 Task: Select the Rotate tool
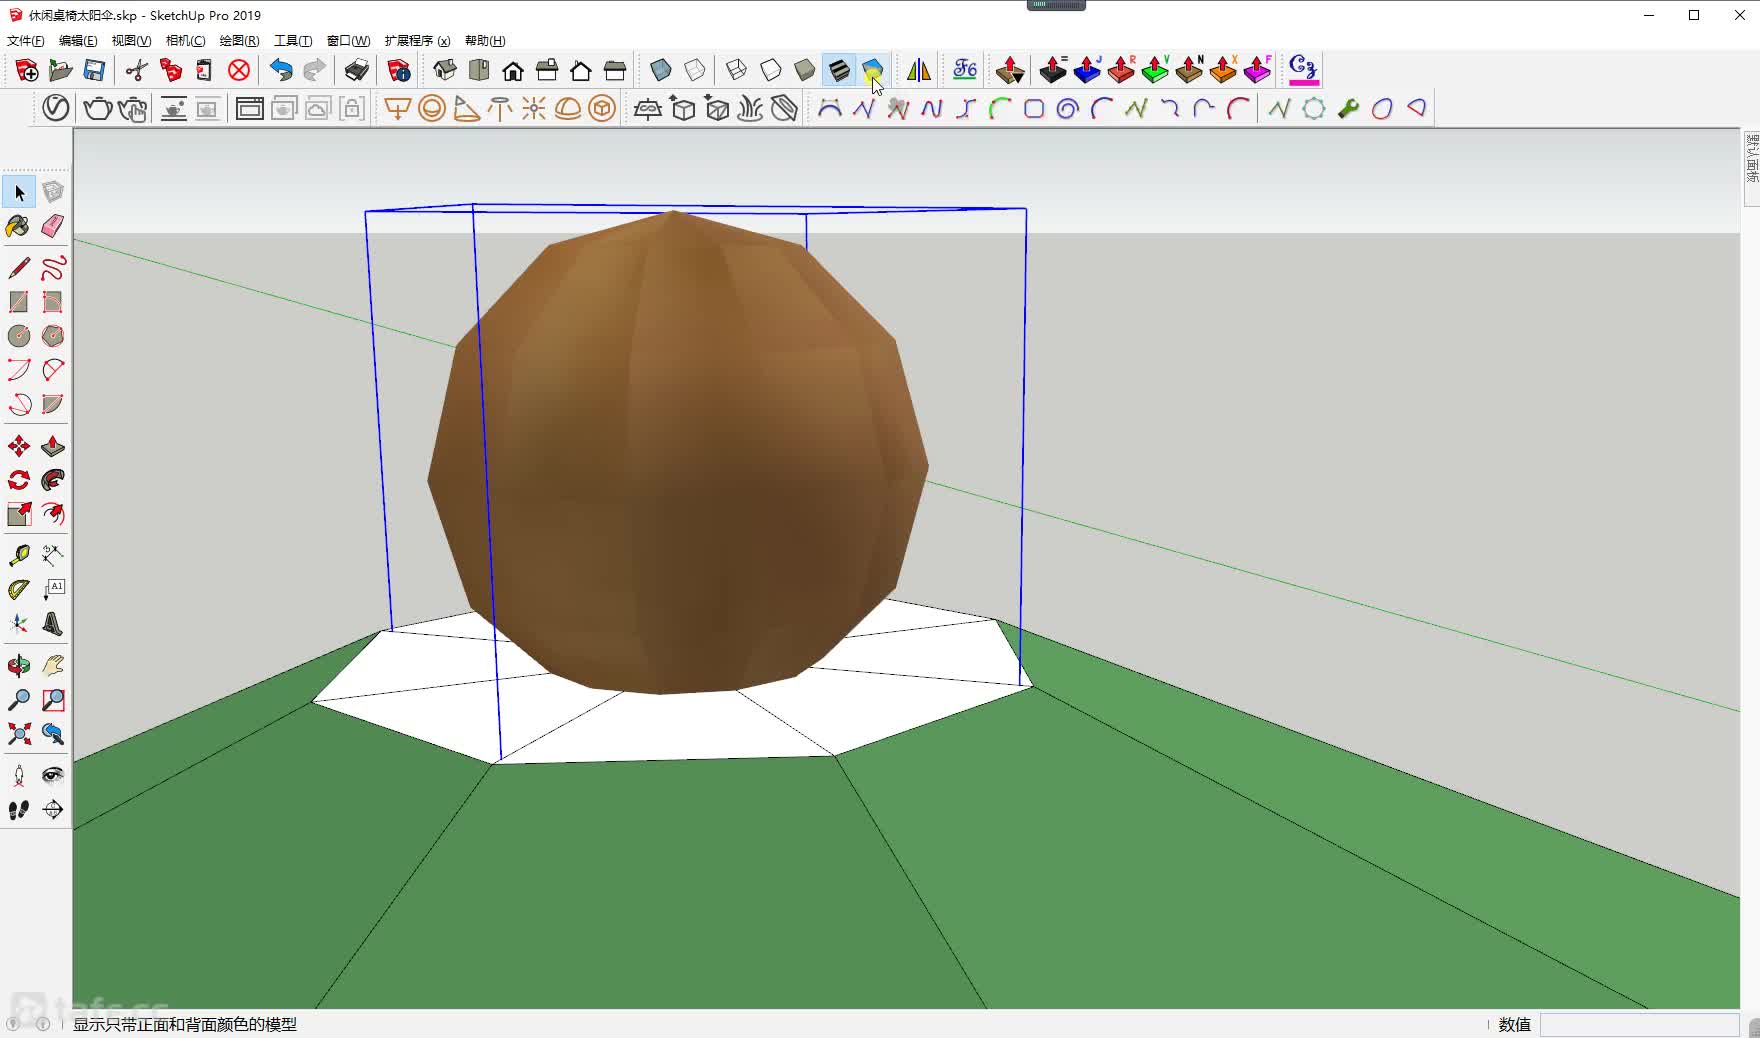(x=19, y=480)
